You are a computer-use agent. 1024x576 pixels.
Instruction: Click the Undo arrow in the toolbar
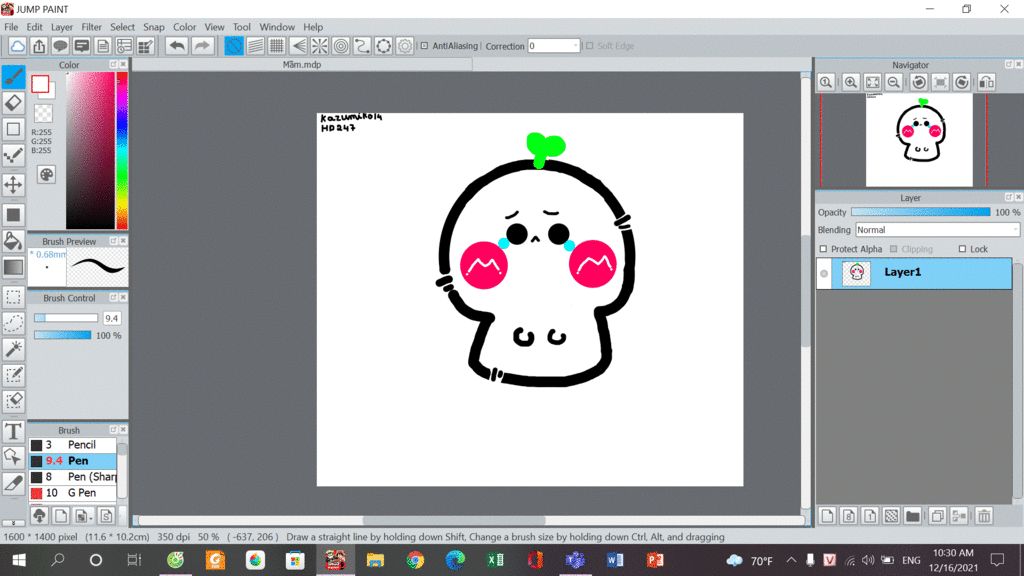[x=176, y=46]
